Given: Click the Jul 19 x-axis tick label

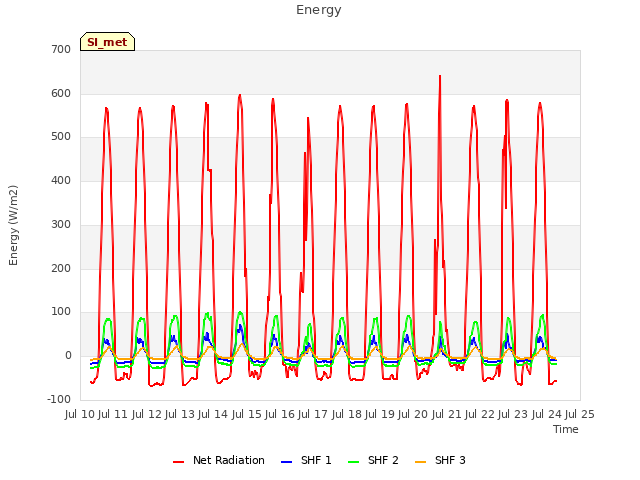Looking at the screenshot, I should 380,415.
